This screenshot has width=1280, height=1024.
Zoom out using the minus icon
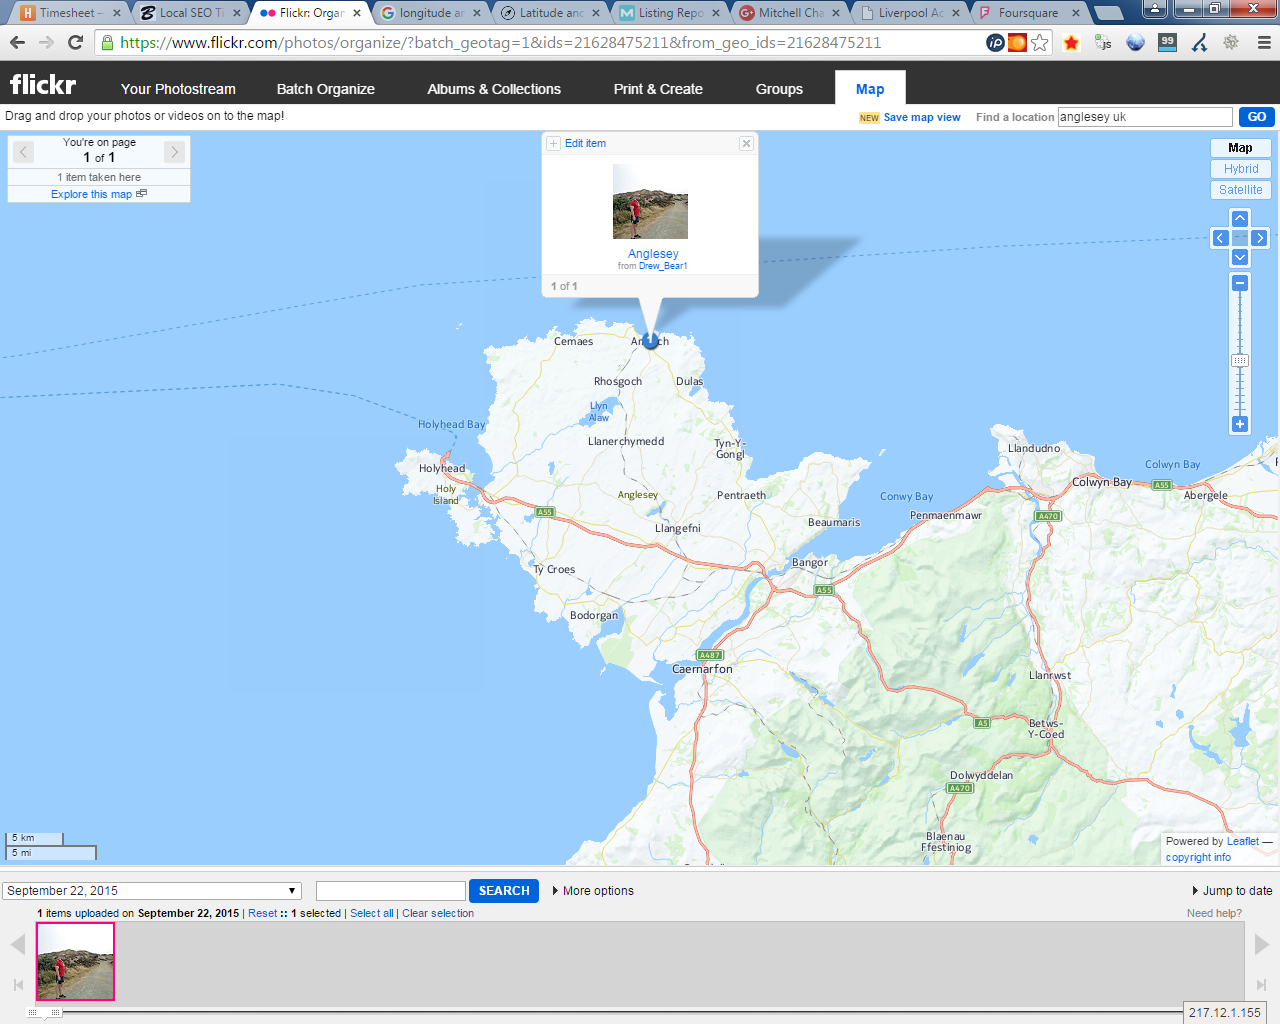pyautogui.click(x=1240, y=284)
